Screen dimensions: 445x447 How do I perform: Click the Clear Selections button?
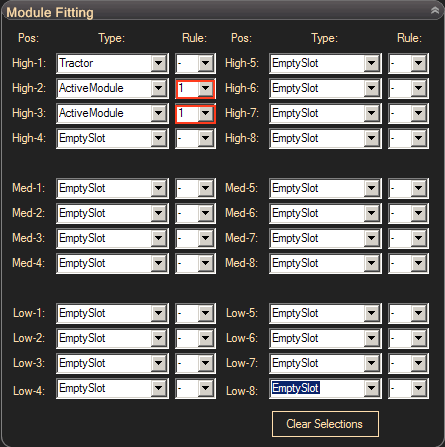[325, 424]
